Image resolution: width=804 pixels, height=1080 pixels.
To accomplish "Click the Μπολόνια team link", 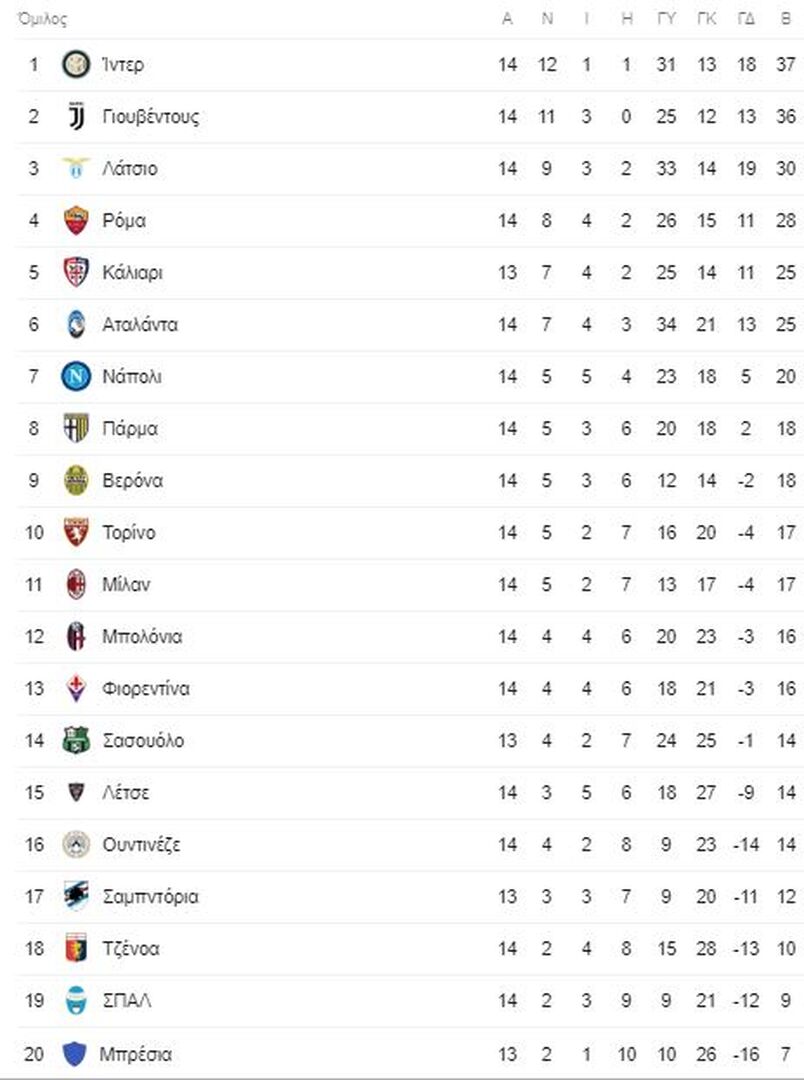I will [x=142, y=637].
